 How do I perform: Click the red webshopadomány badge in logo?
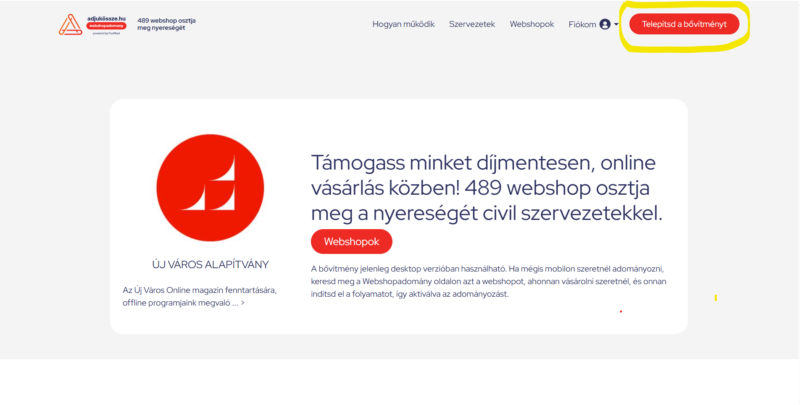(106, 26)
